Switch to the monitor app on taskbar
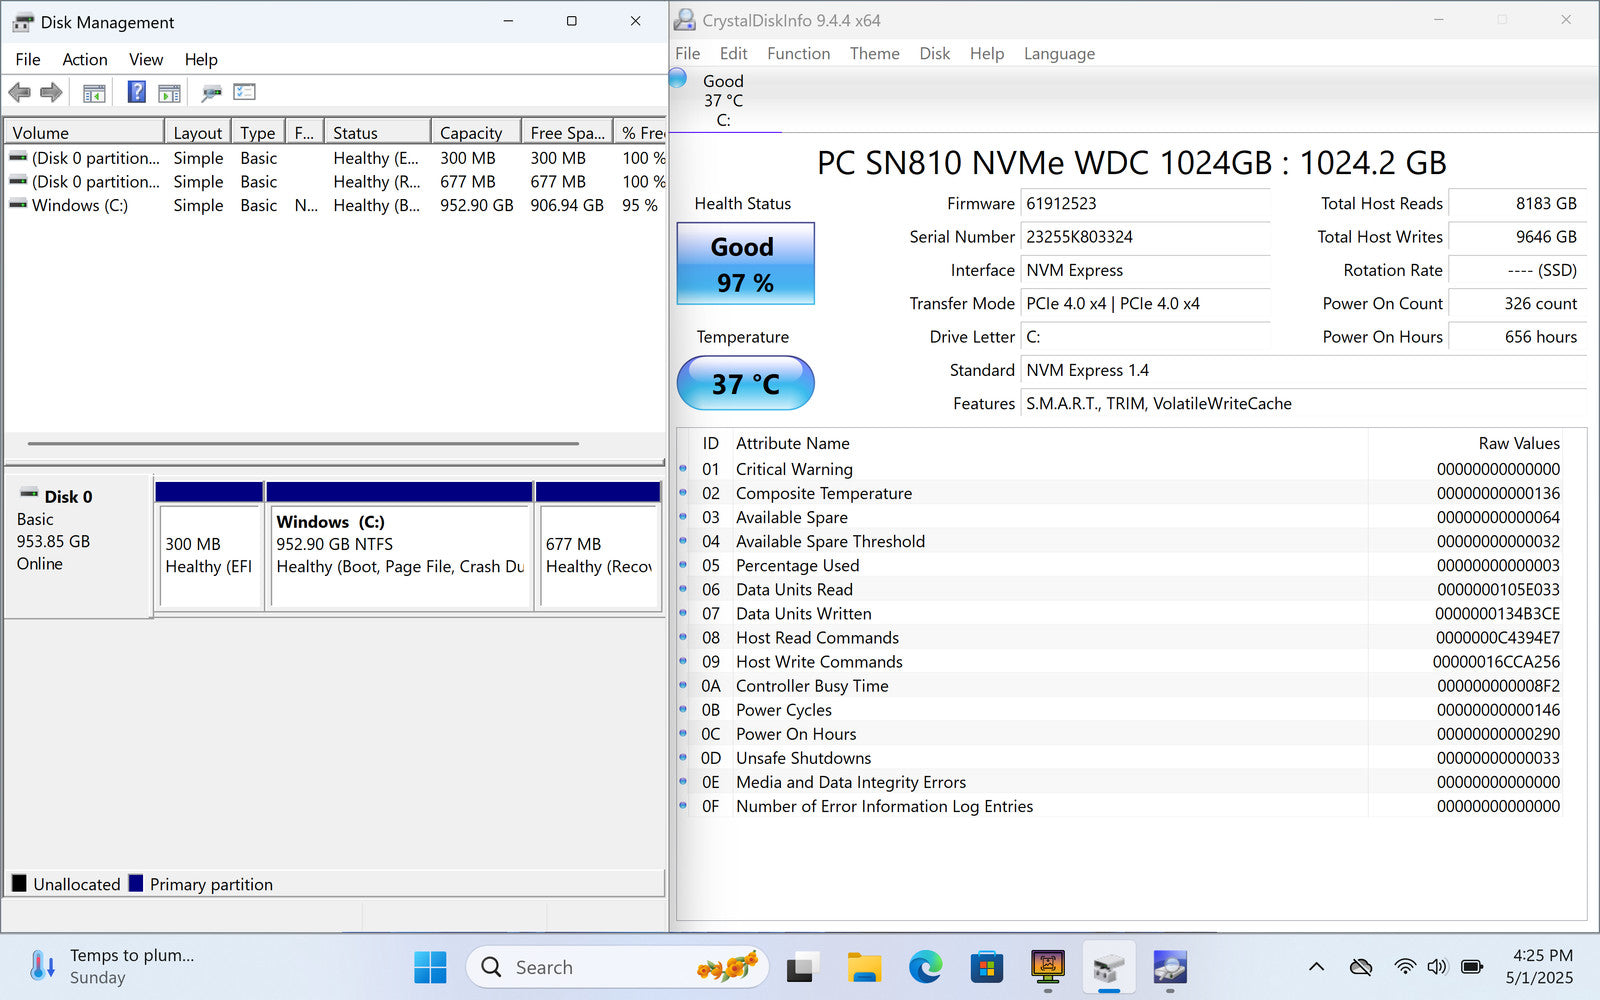 [1047, 966]
